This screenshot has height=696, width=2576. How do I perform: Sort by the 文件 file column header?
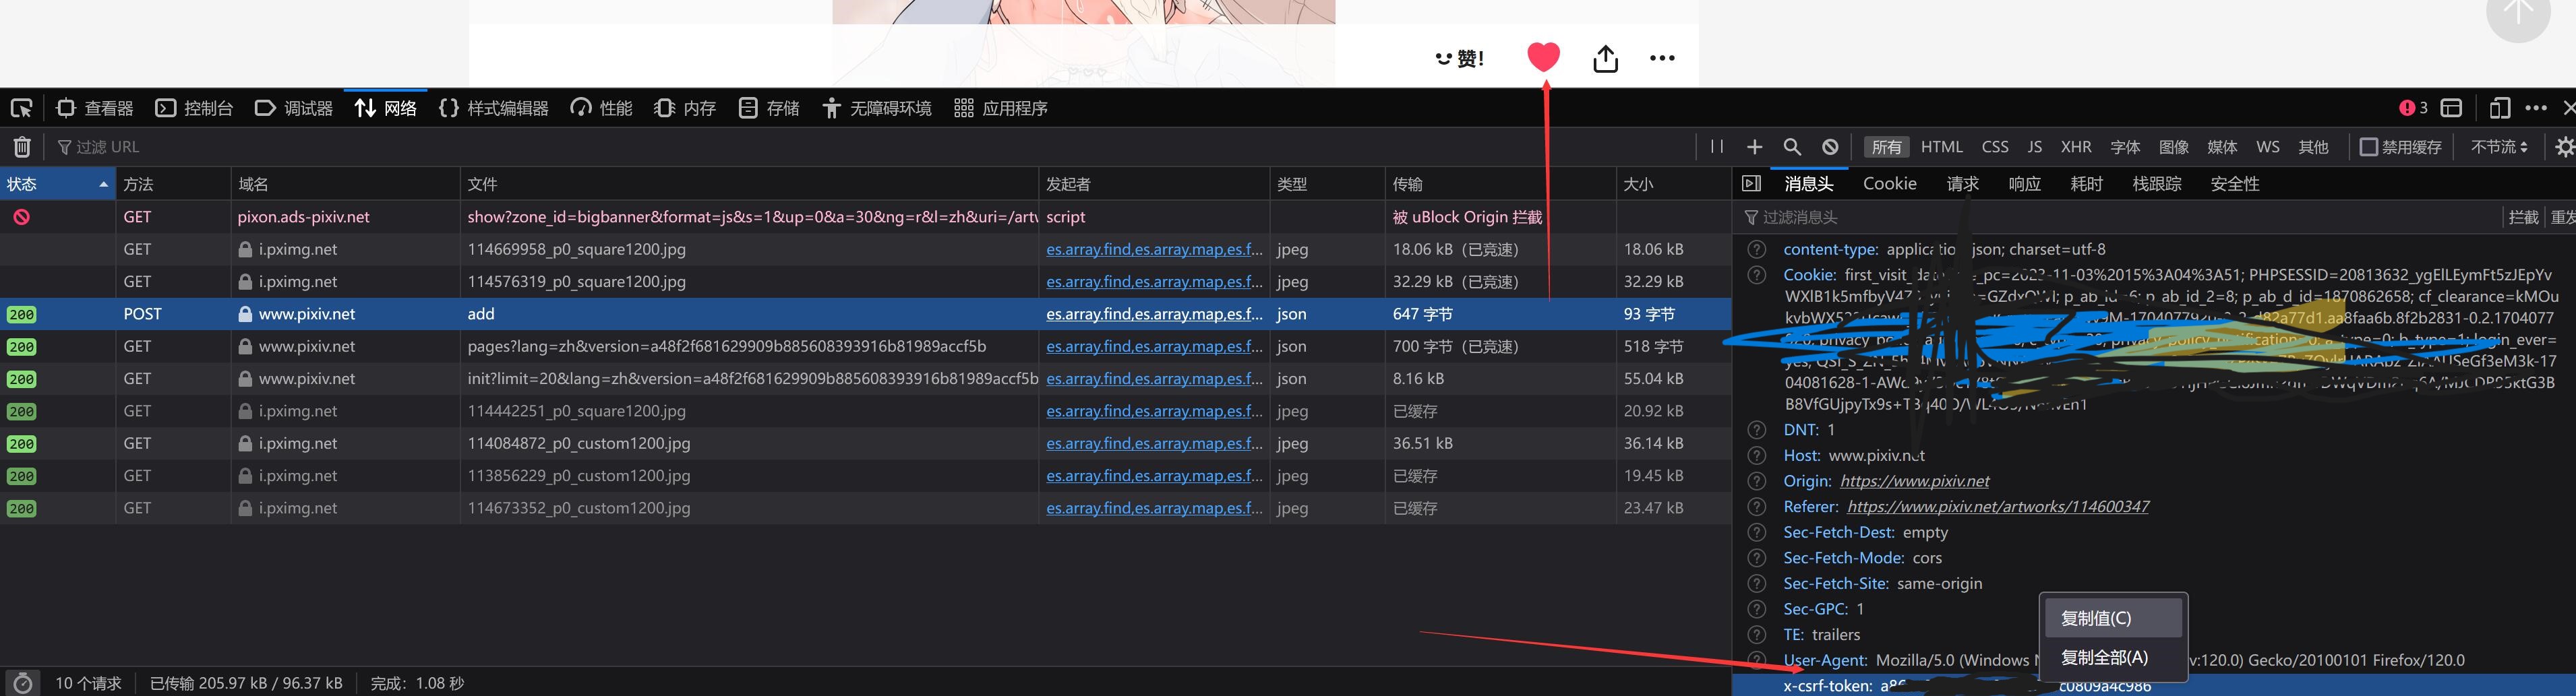click(749, 184)
